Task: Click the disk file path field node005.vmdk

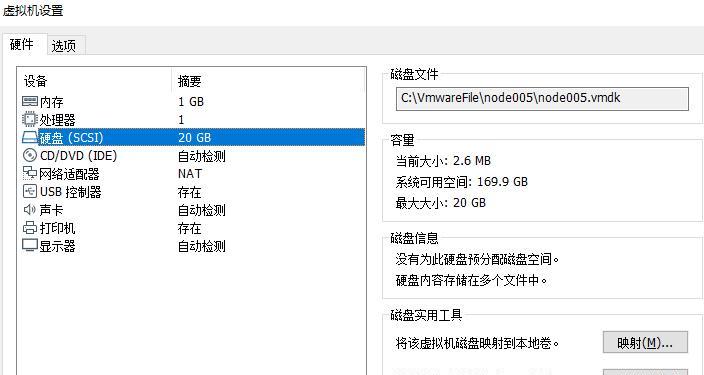Action: tap(542, 99)
